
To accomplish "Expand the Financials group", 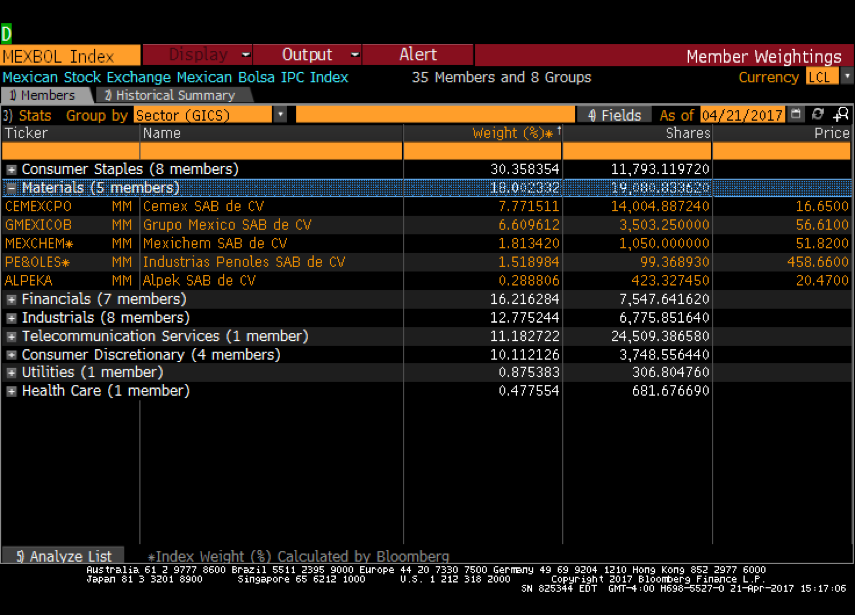I will tap(11, 300).
